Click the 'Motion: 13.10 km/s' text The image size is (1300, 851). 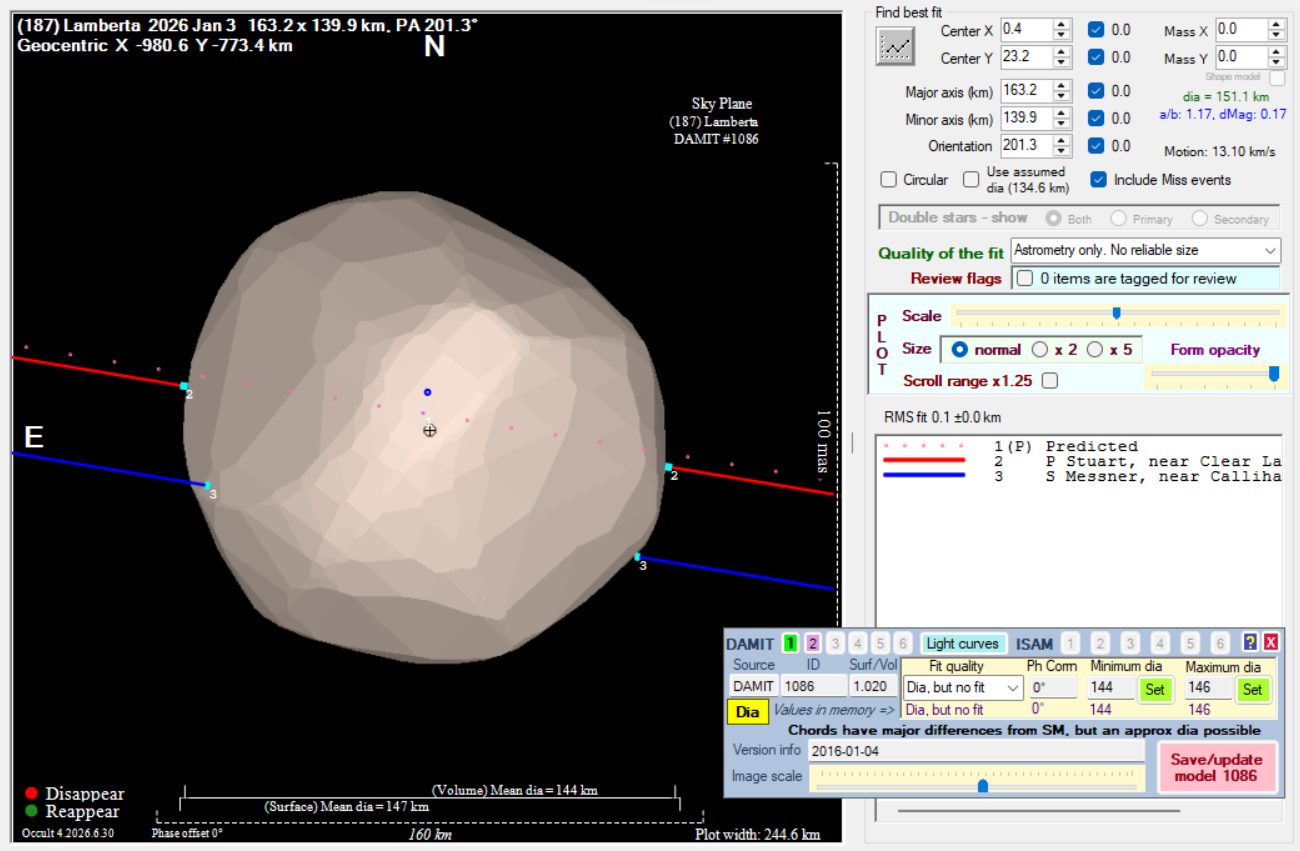pyautogui.click(x=1219, y=152)
